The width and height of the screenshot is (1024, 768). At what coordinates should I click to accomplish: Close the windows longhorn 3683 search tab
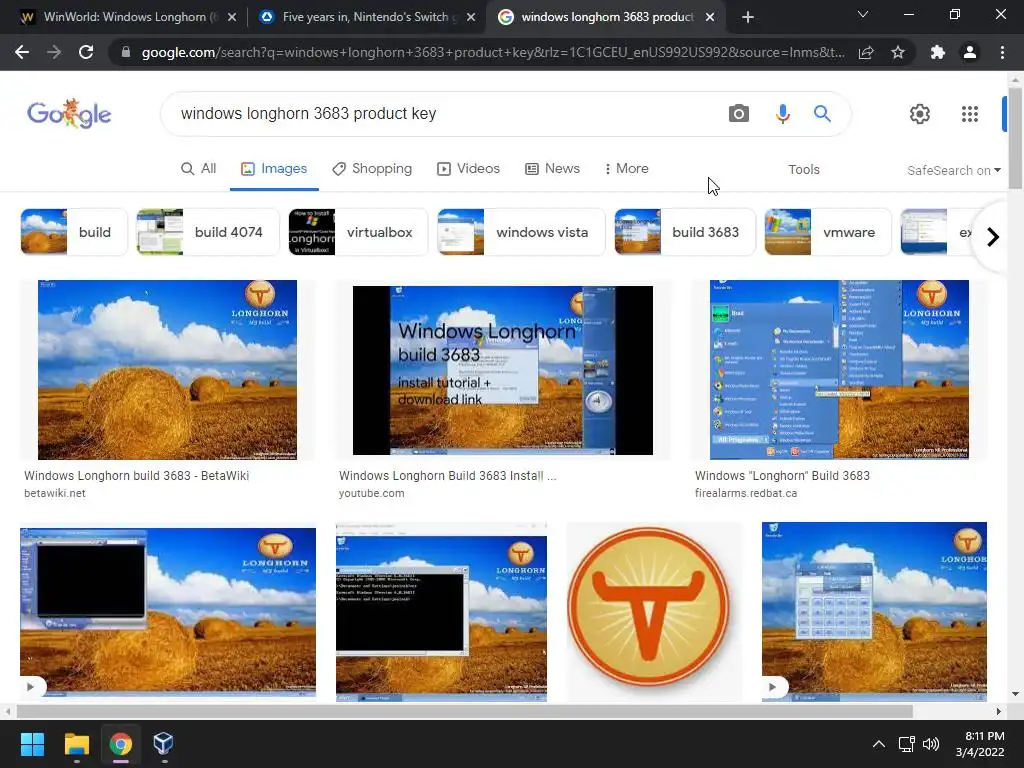pos(710,18)
